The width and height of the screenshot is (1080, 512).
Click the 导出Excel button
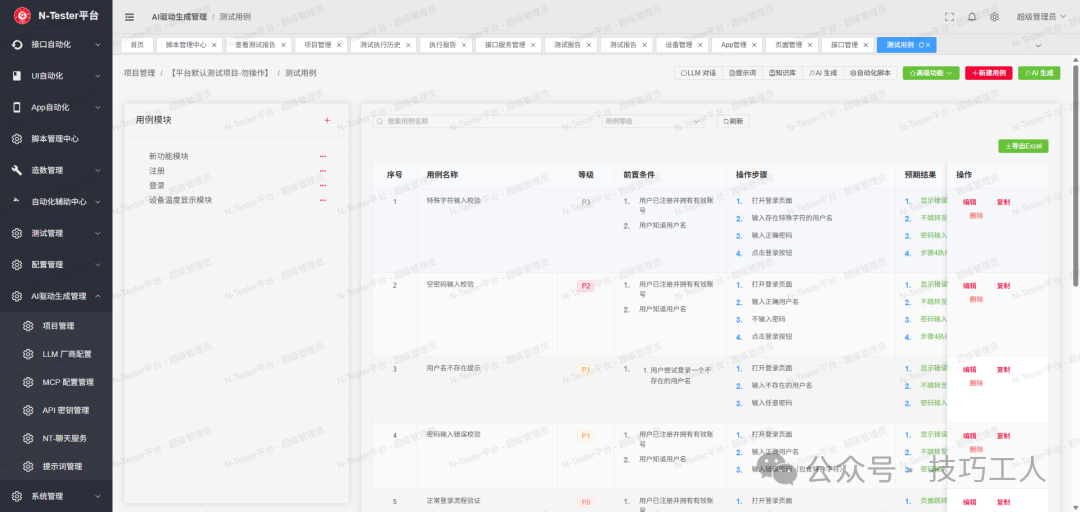click(x=1023, y=146)
